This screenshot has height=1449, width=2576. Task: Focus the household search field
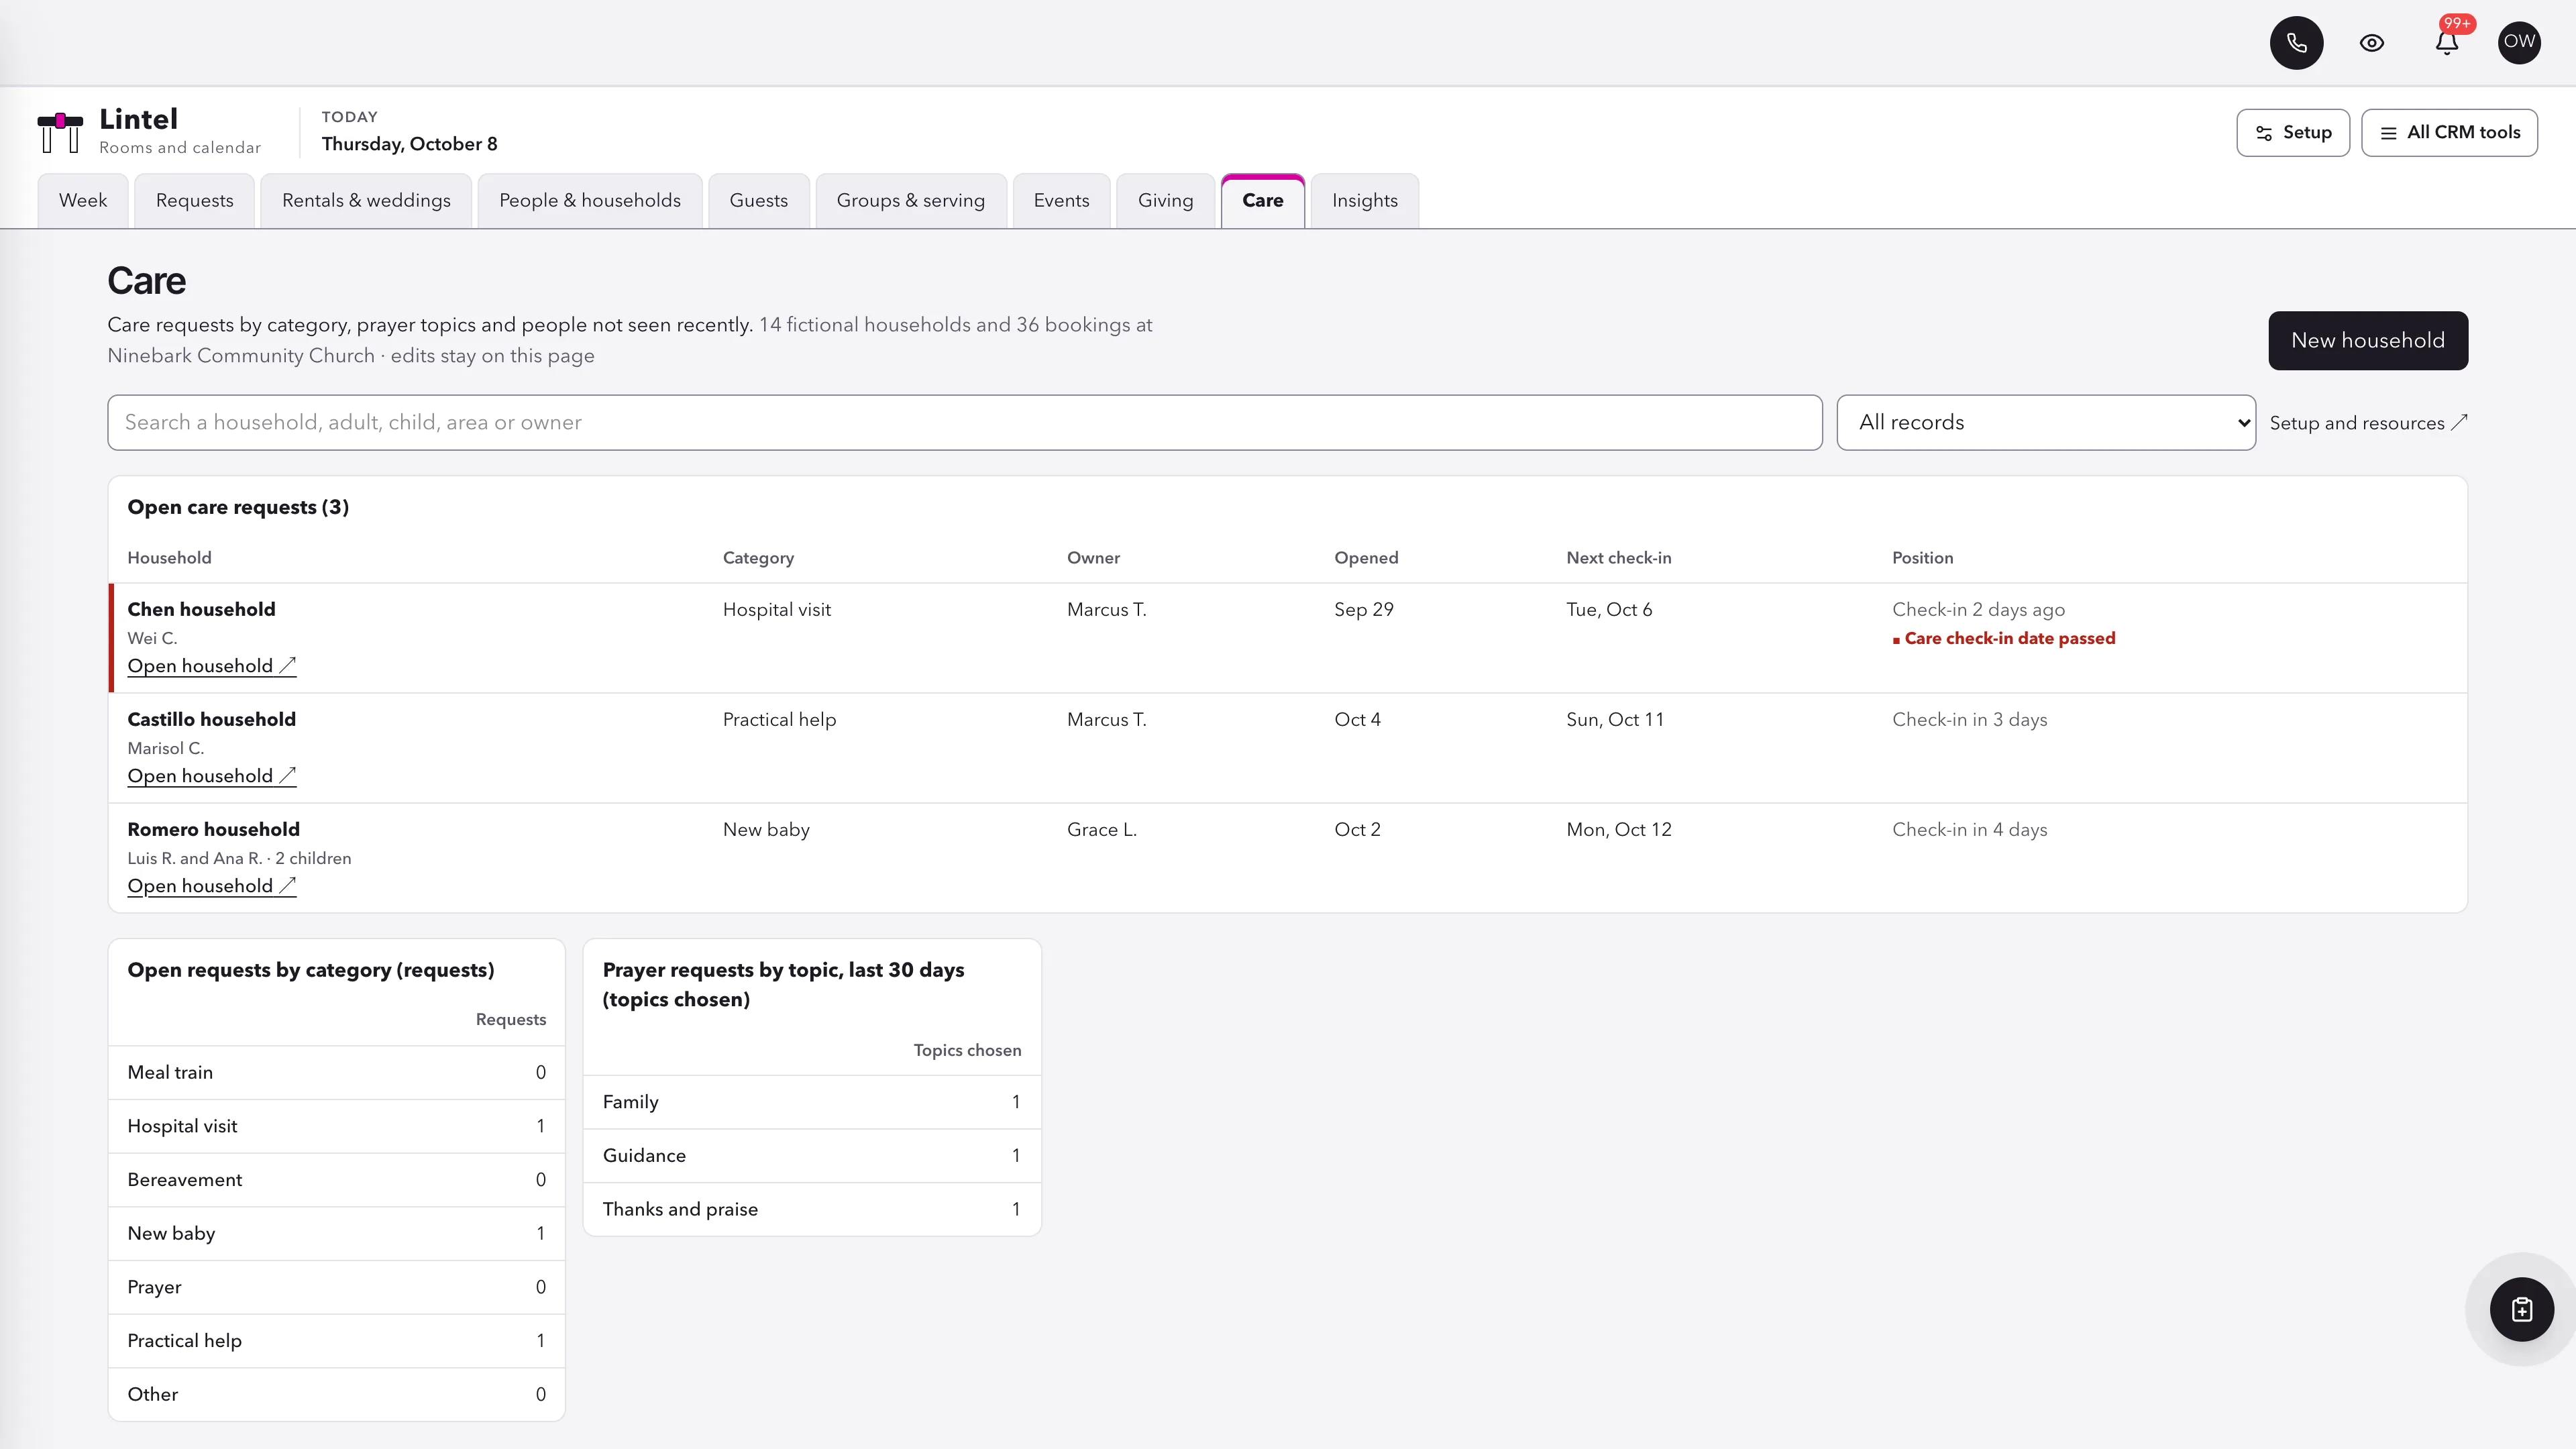[x=964, y=422]
